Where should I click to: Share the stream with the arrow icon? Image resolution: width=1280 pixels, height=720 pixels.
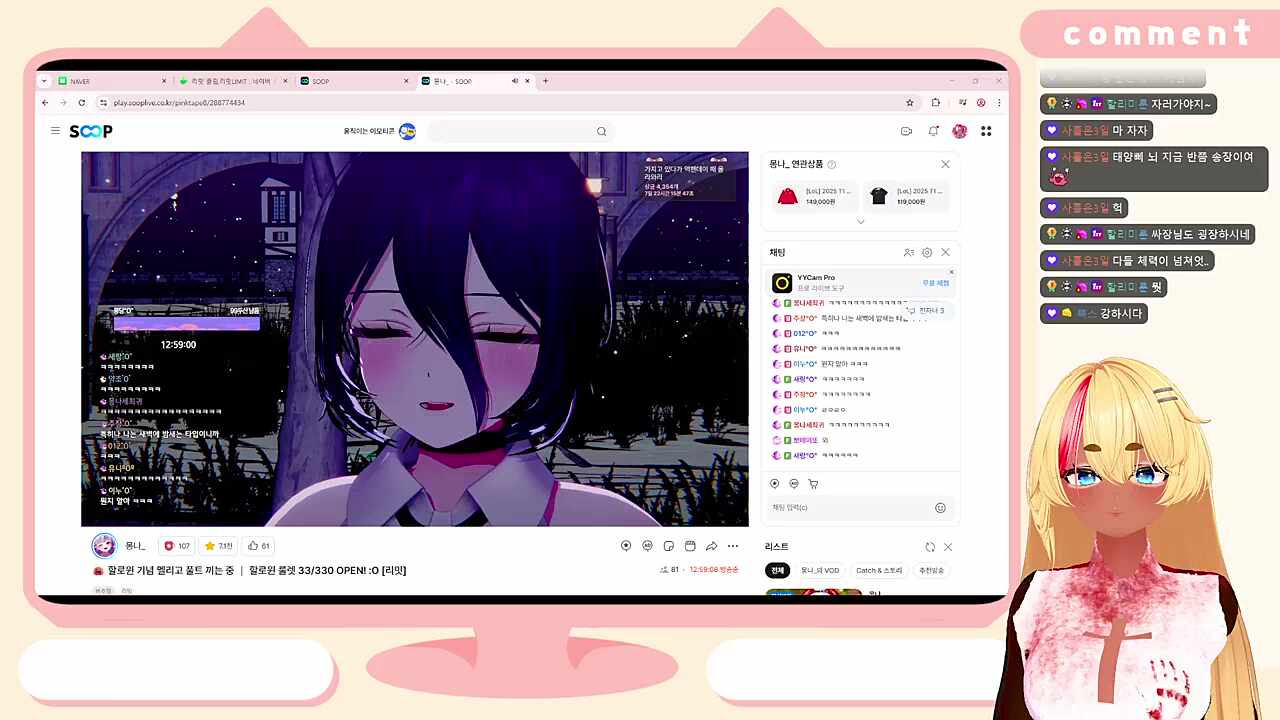coord(711,546)
